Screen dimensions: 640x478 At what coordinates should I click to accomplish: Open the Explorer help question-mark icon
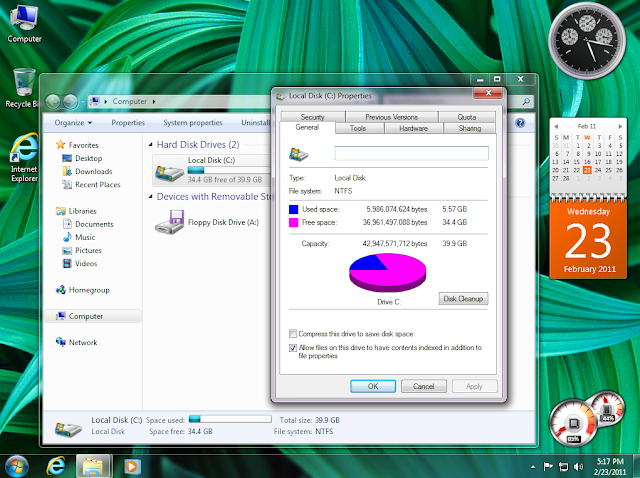click(x=520, y=122)
